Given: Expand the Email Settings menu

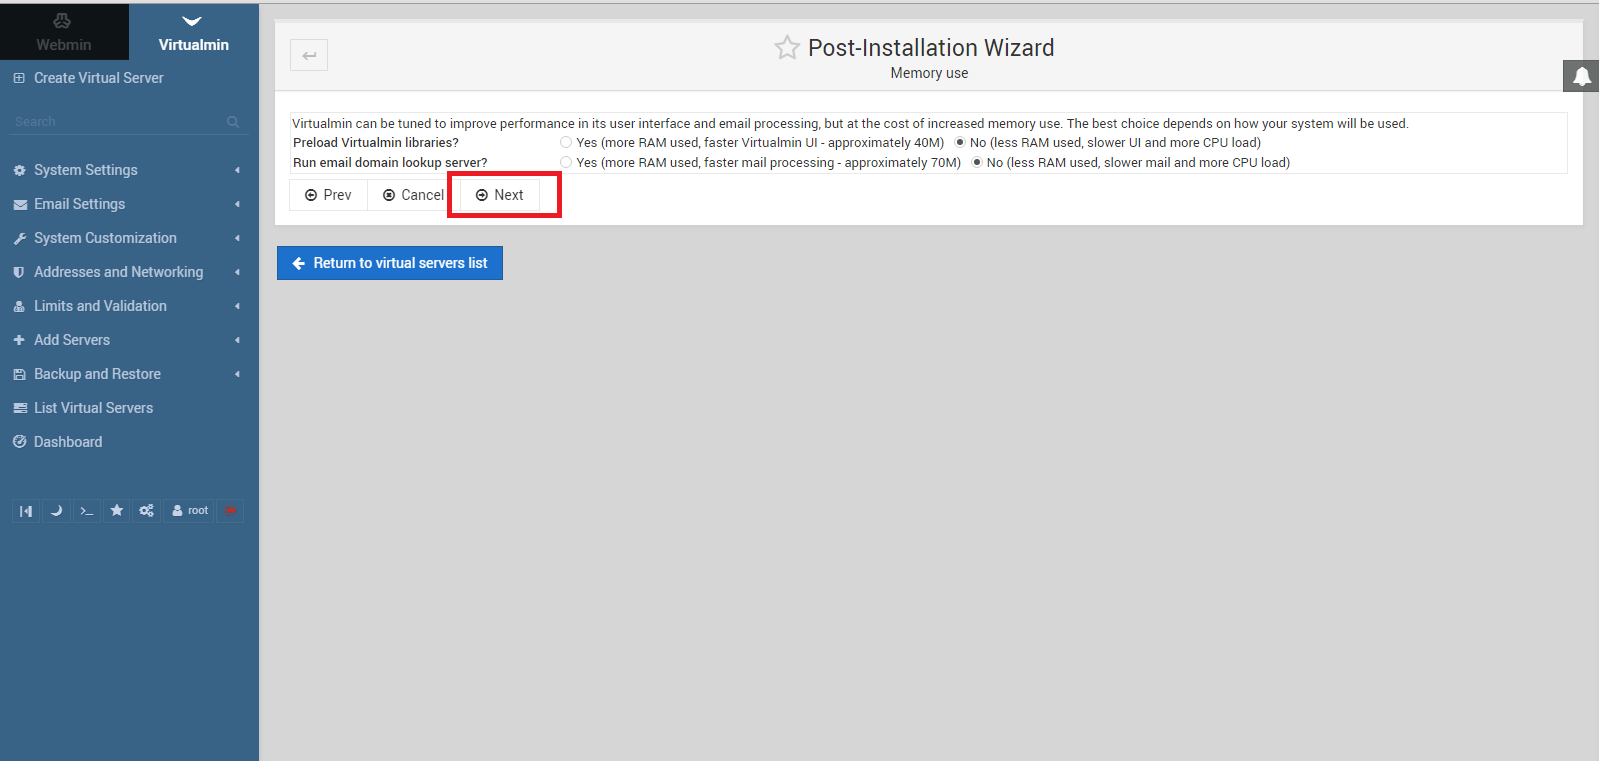Looking at the screenshot, I should pos(129,204).
